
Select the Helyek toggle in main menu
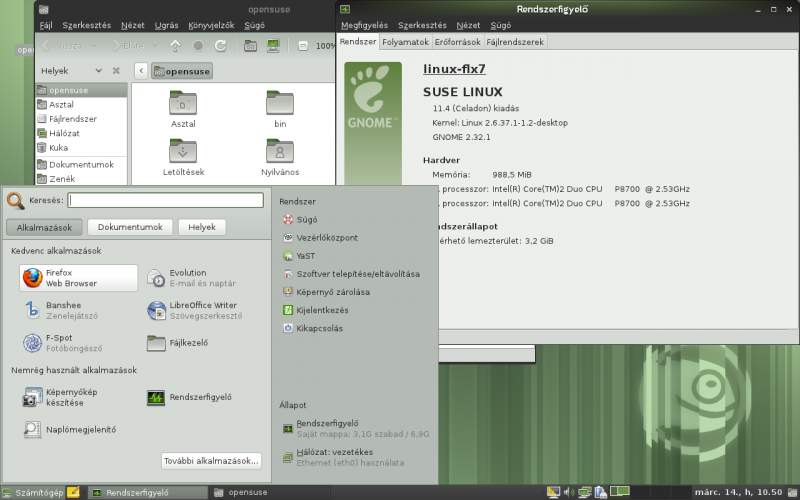coord(202,227)
